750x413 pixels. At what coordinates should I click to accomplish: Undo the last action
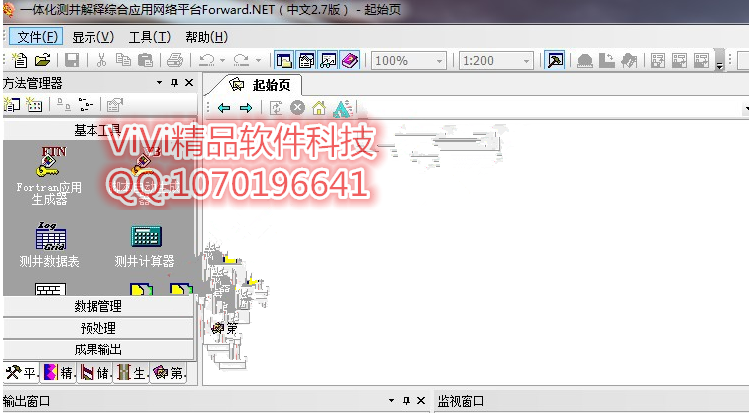[207, 60]
